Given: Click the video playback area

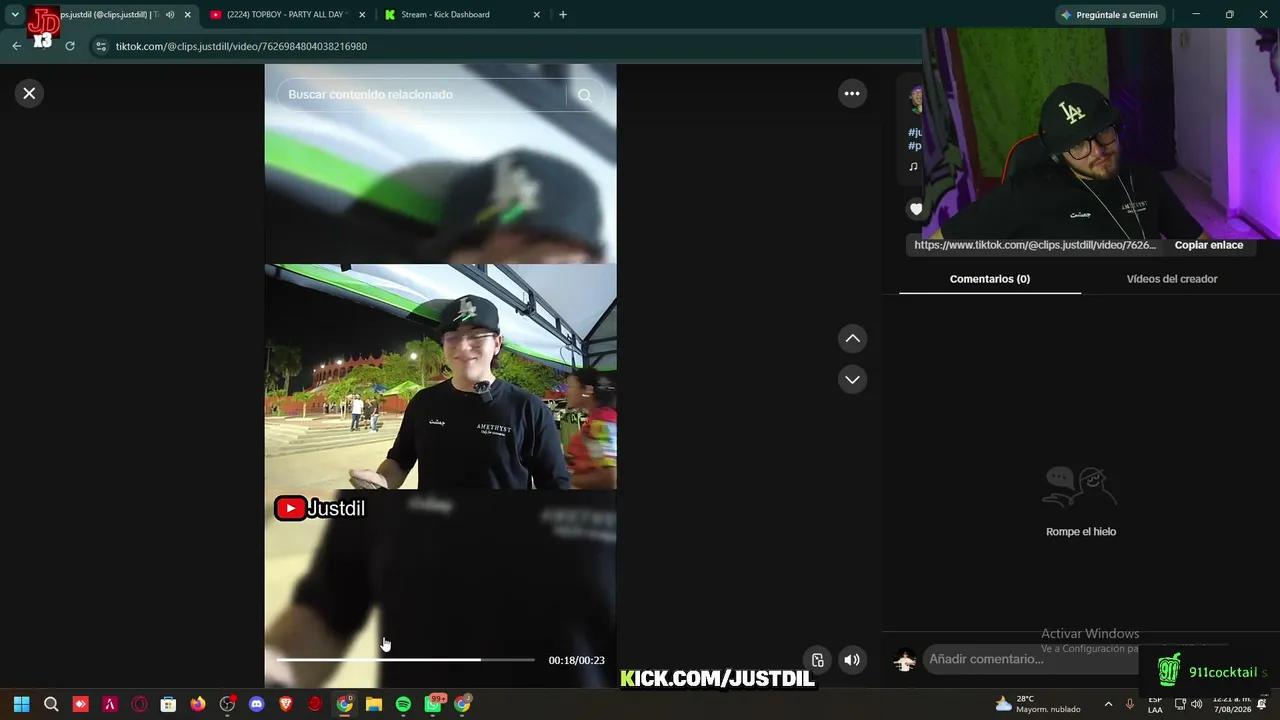Looking at the screenshot, I should [x=440, y=376].
